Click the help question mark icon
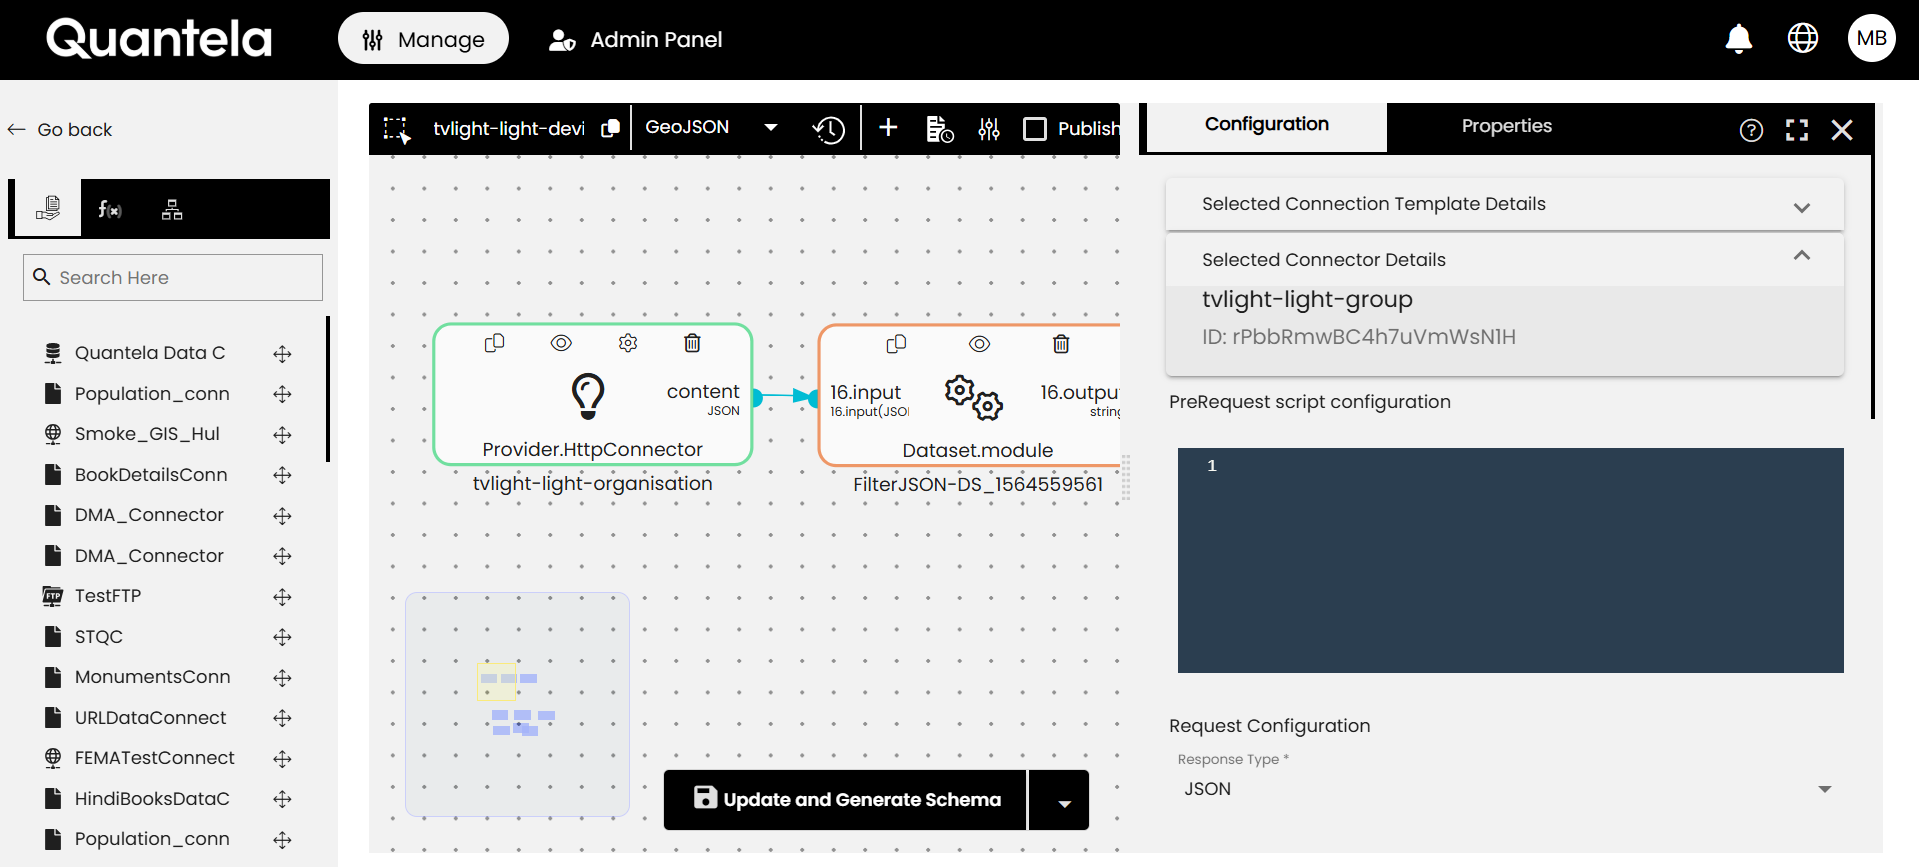 tap(1750, 130)
